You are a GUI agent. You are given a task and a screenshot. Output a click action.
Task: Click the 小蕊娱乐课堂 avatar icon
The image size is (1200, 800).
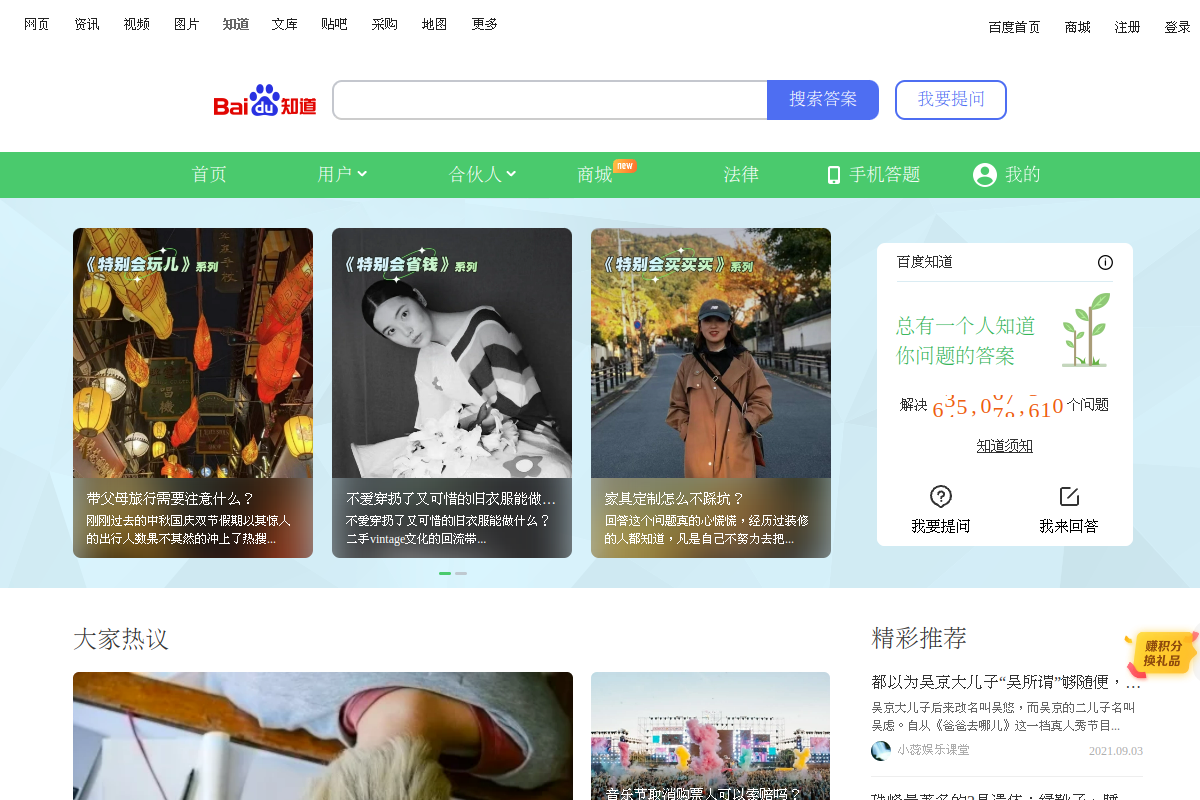pos(880,750)
